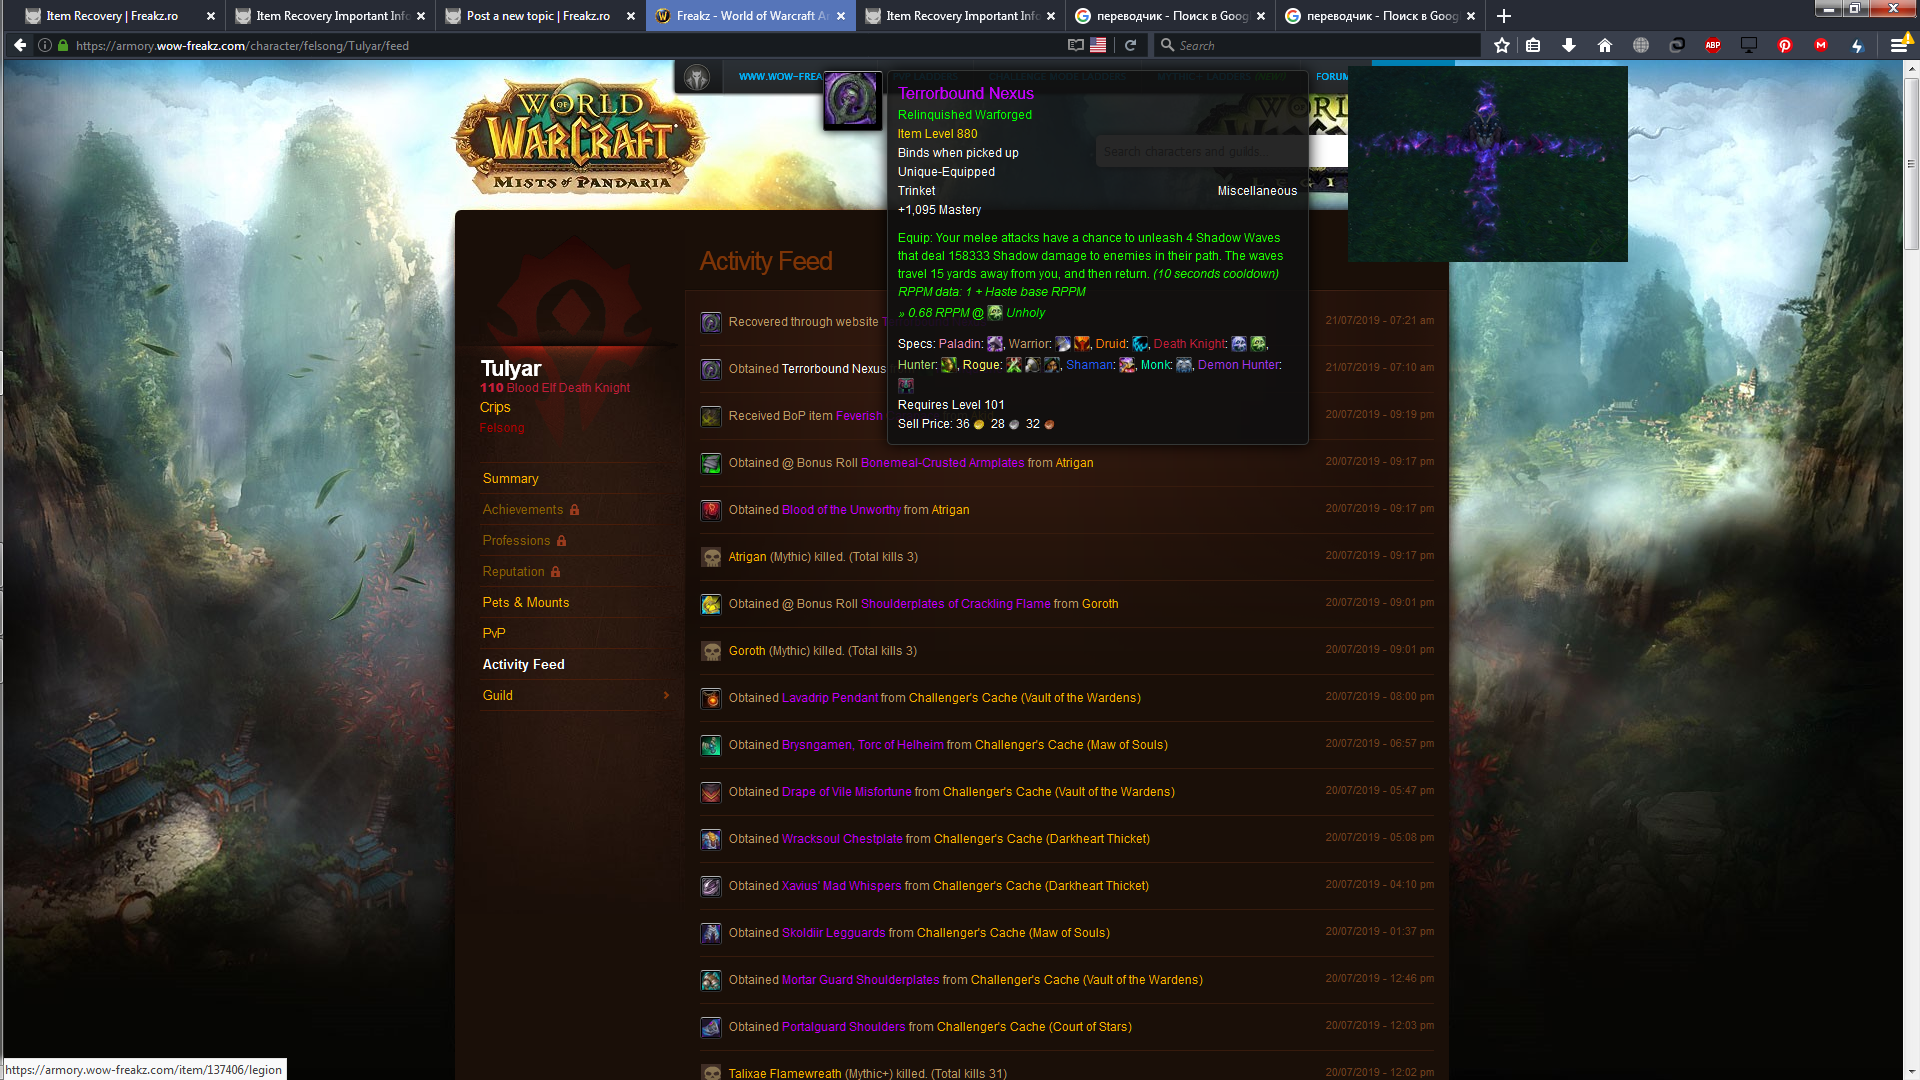This screenshot has height=1080, width=1920.
Task: Click icon beside Wracksoul Chestplate entry
Action: (x=711, y=839)
